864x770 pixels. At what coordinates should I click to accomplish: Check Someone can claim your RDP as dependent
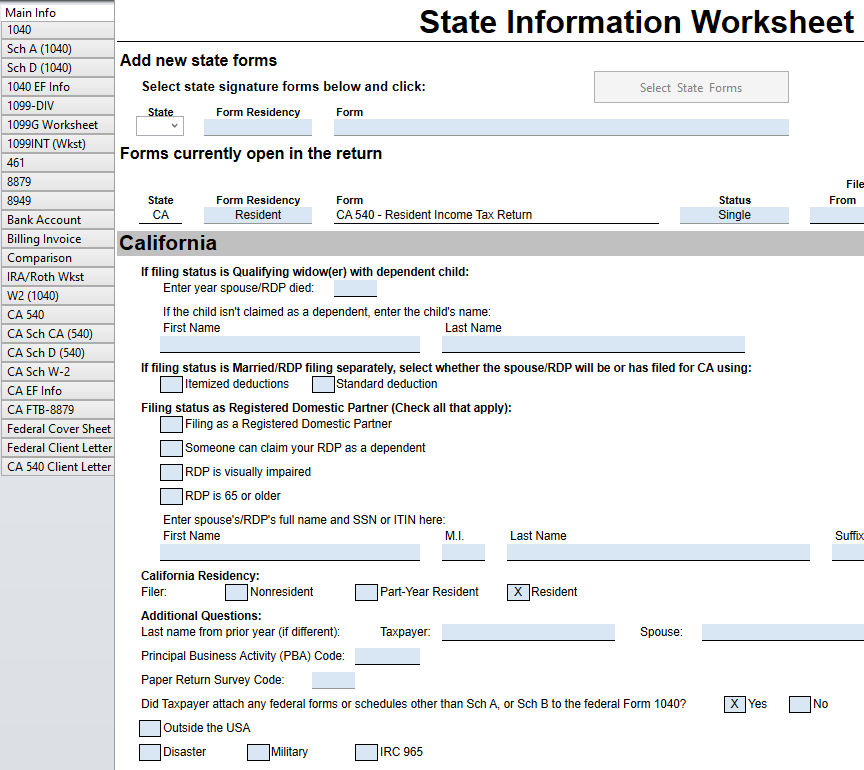pyautogui.click(x=171, y=448)
